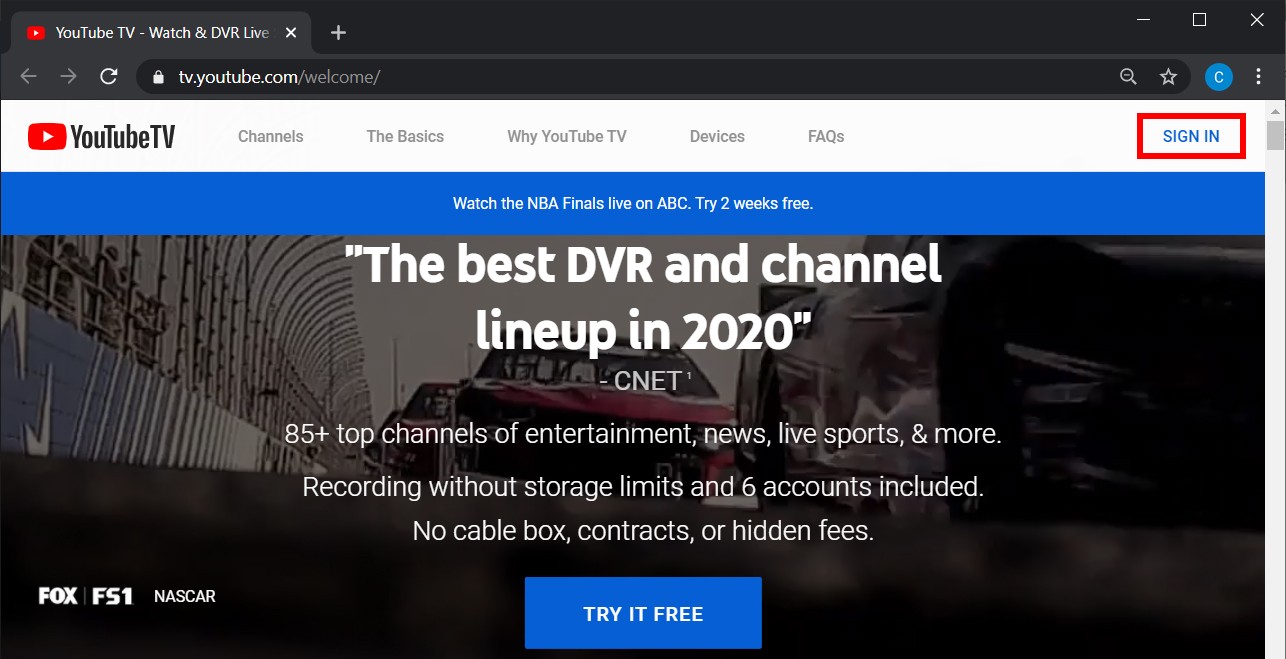This screenshot has width=1286, height=659.
Task: Open the Chrome three-dot menu
Action: point(1258,77)
